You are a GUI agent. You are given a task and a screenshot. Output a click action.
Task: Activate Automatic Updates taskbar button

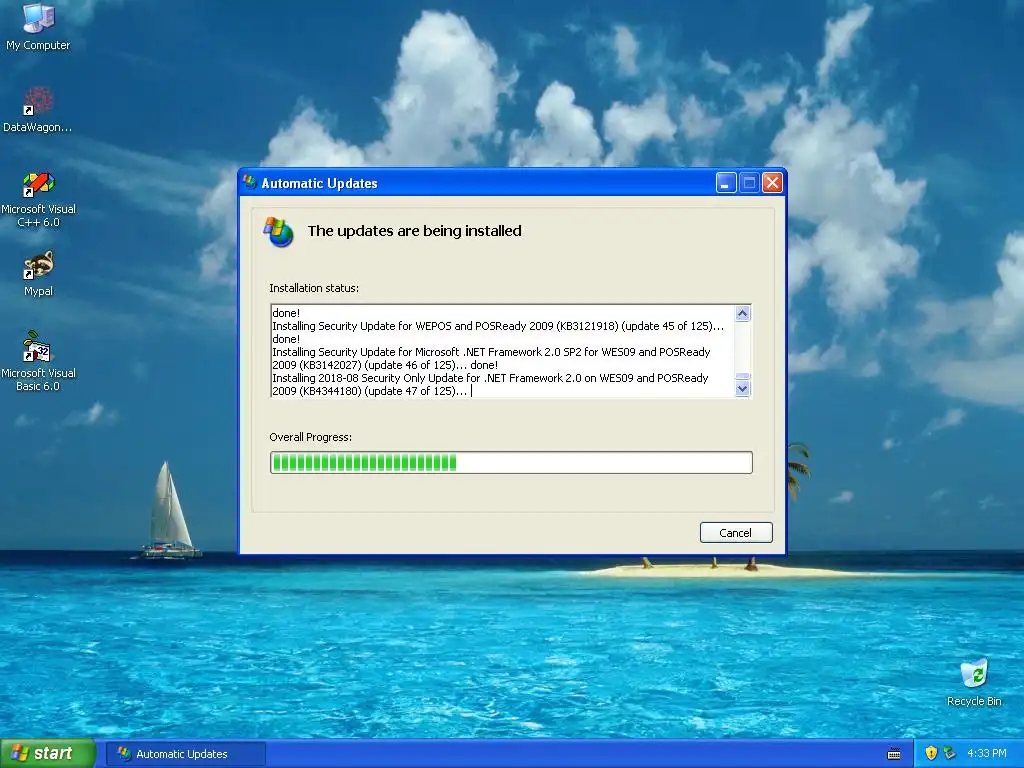186,754
